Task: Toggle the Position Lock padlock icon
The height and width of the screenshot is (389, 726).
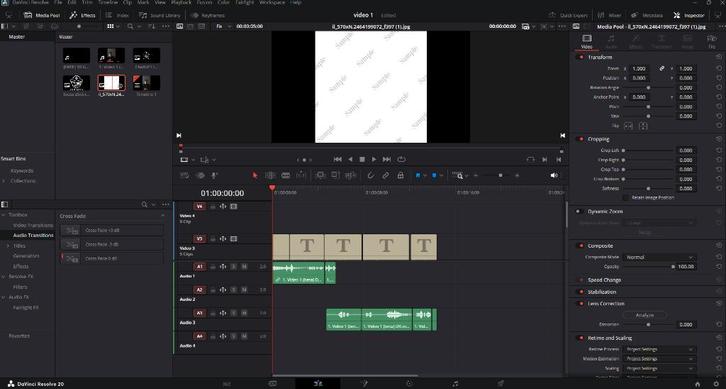Action: (401, 176)
